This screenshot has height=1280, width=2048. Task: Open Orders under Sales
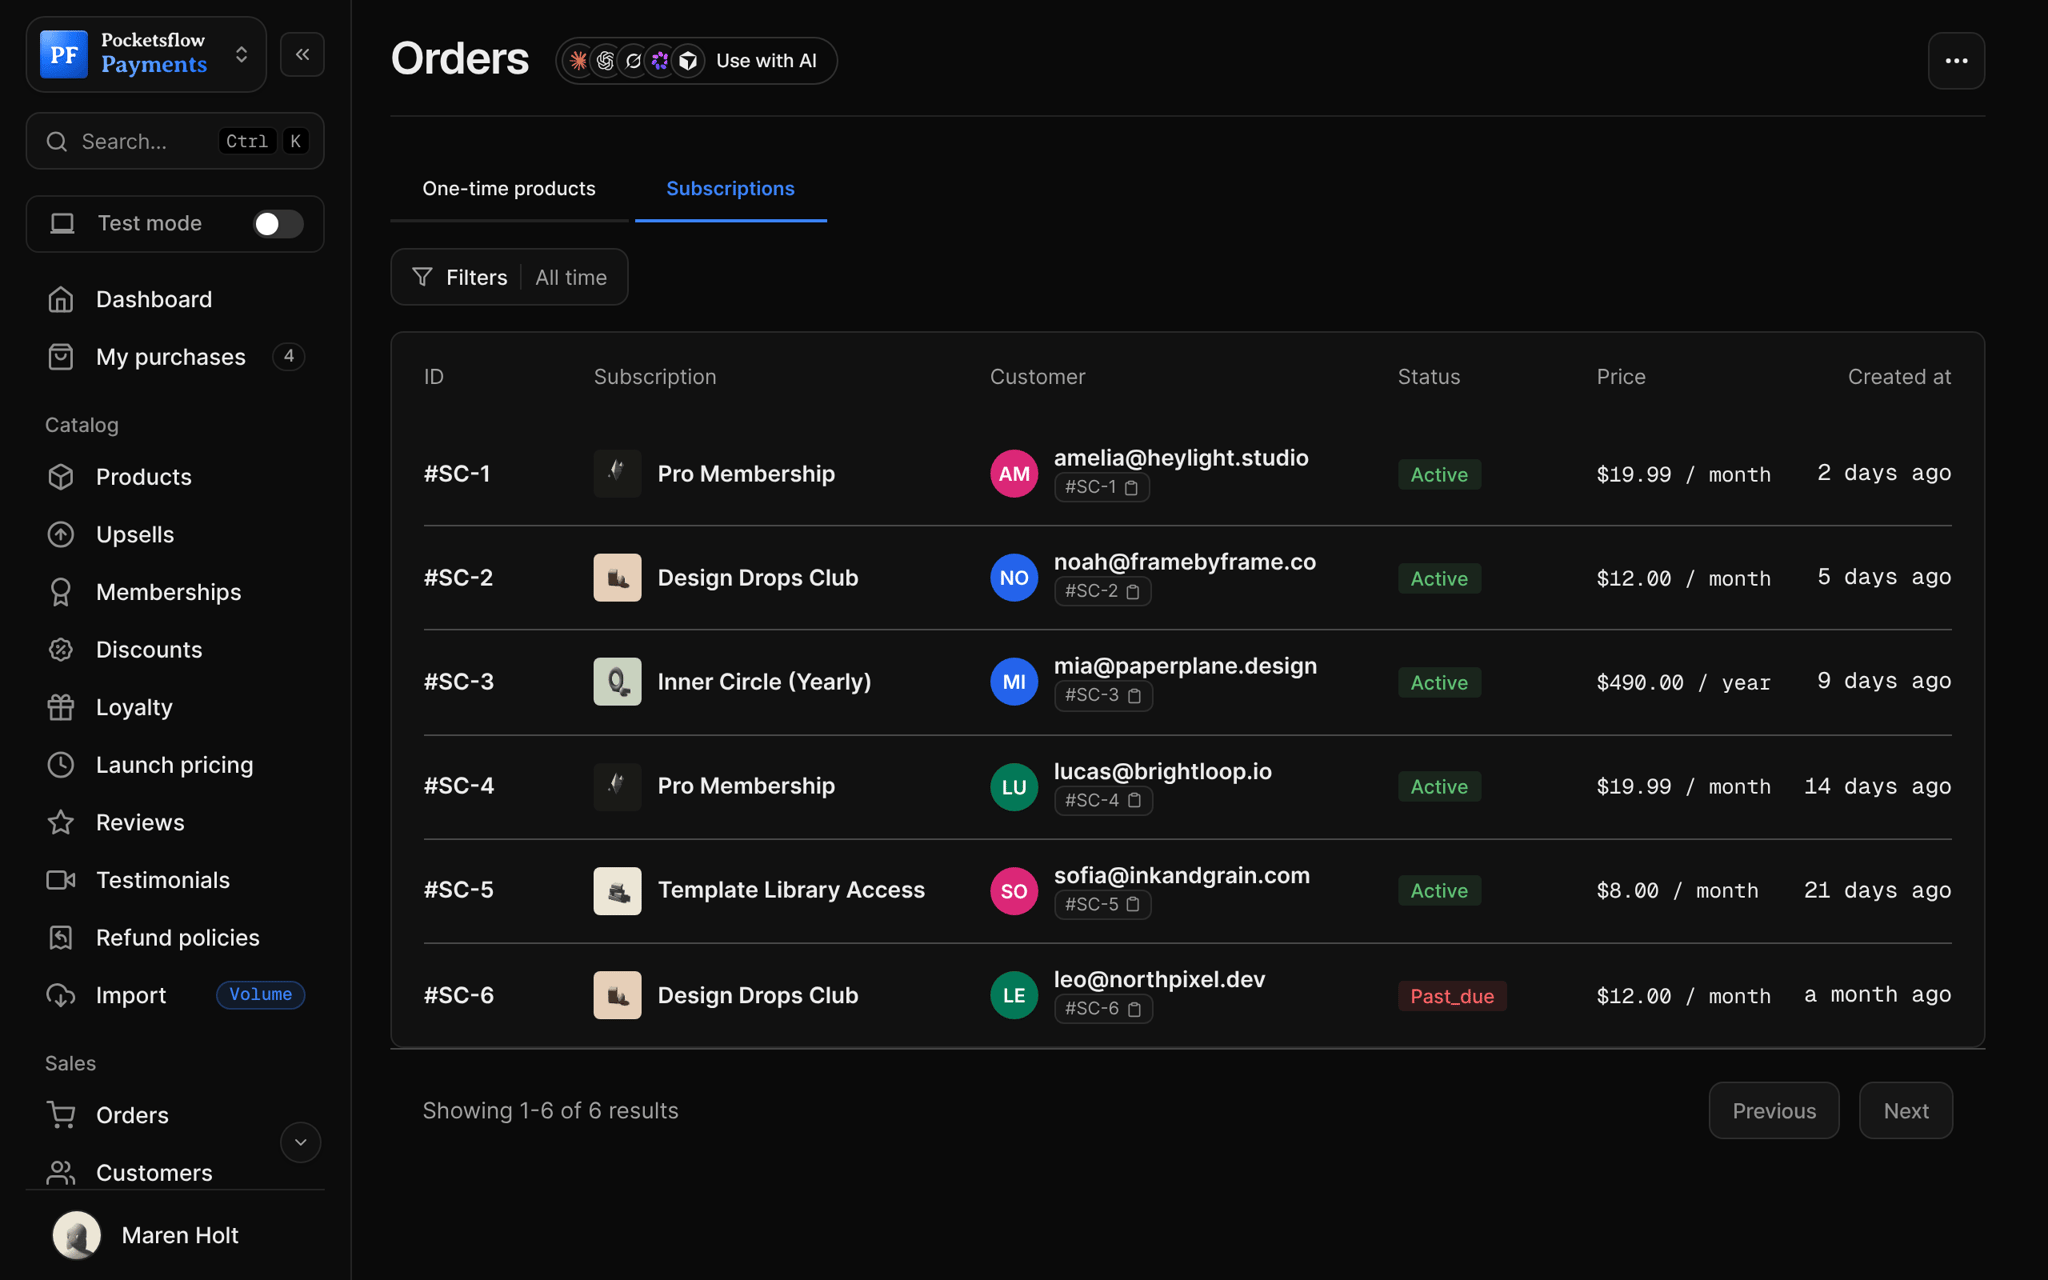pyautogui.click(x=132, y=1115)
